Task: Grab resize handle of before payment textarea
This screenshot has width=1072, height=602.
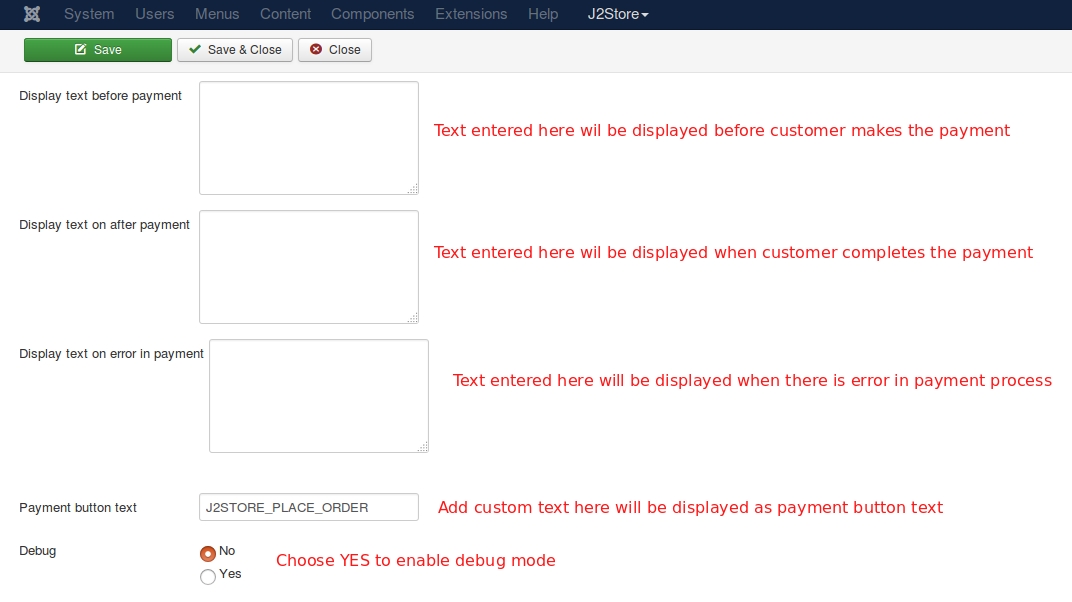Action: pyautogui.click(x=413, y=189)
